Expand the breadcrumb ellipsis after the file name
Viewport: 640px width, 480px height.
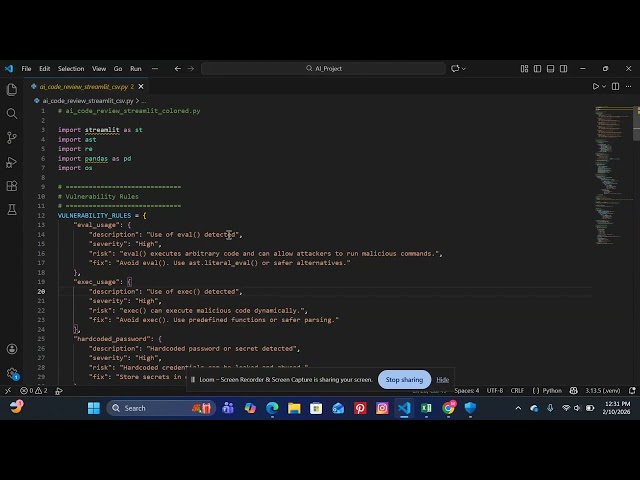(x=143, y=100)
